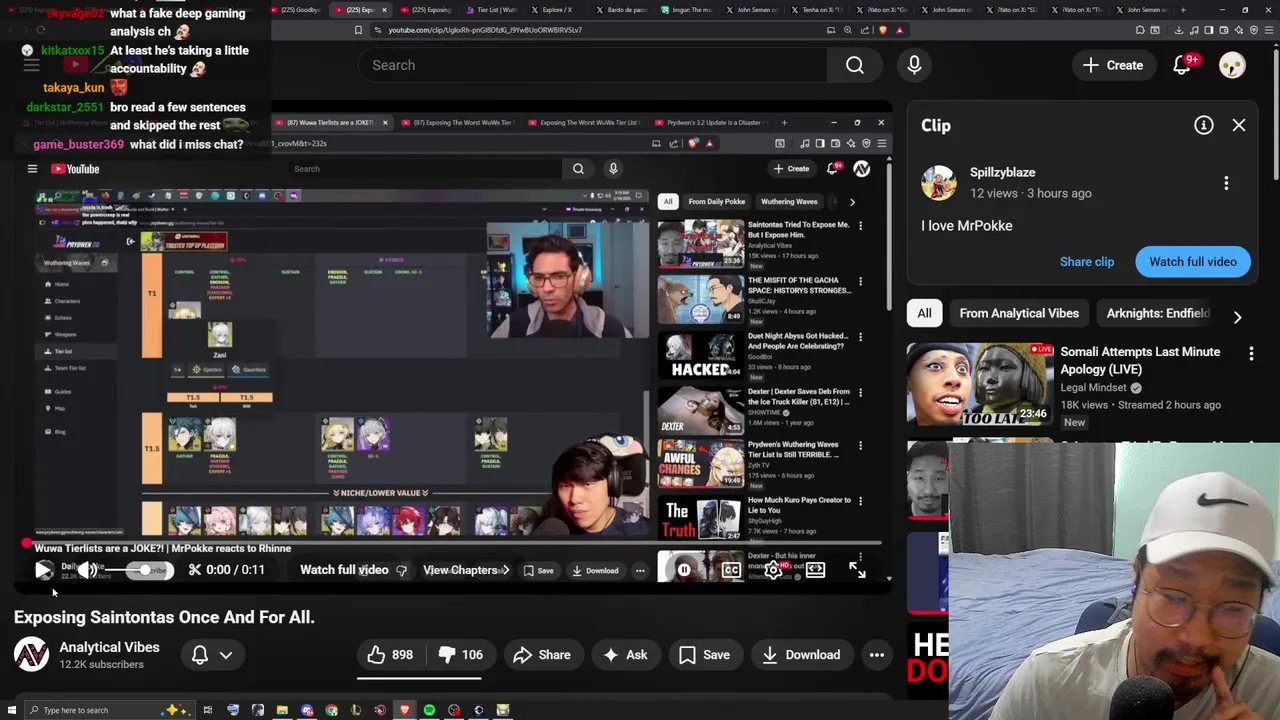Focus the YouTube search field

pyautogui.click(x=592, y=65)
